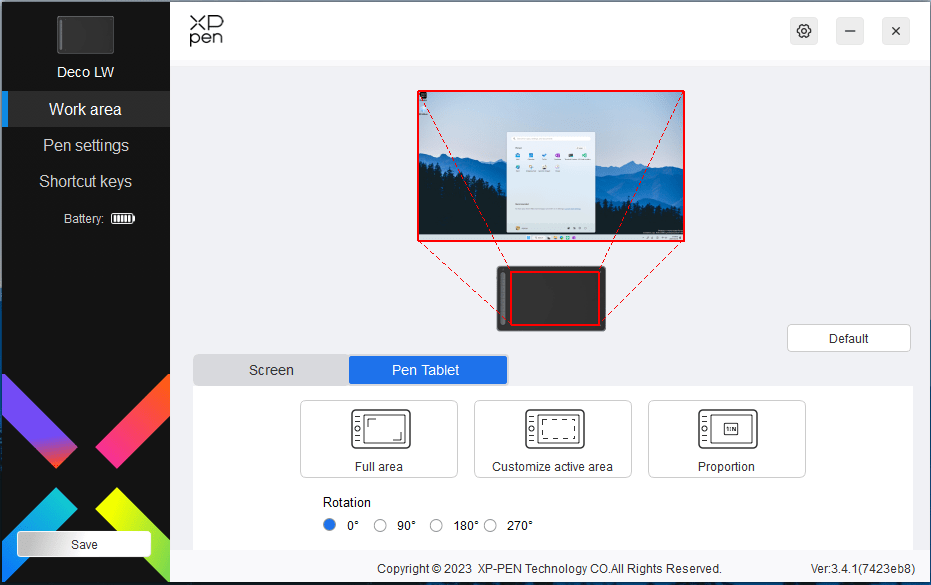Screen dimensions: 931x585
Task: Select 0° rotation radio button
Action: coord(330,525)
